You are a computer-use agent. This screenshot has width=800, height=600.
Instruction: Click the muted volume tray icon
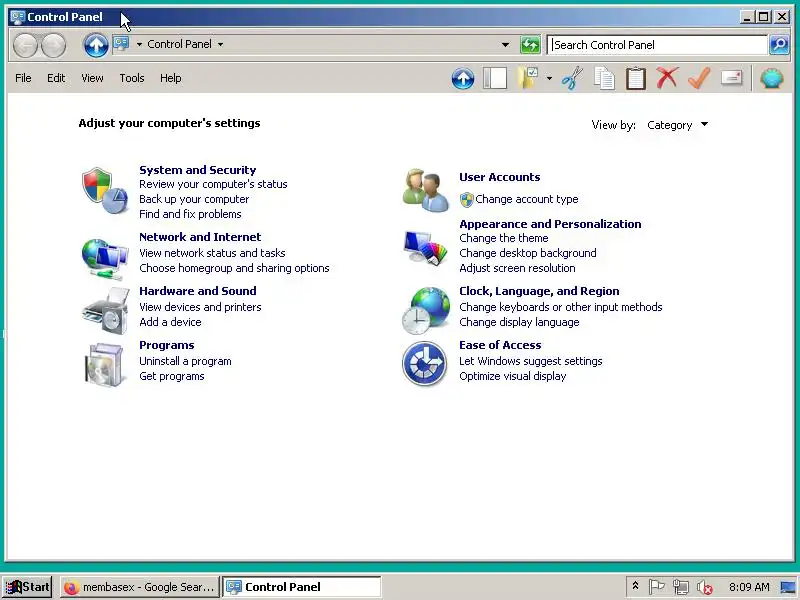(705, 587)
